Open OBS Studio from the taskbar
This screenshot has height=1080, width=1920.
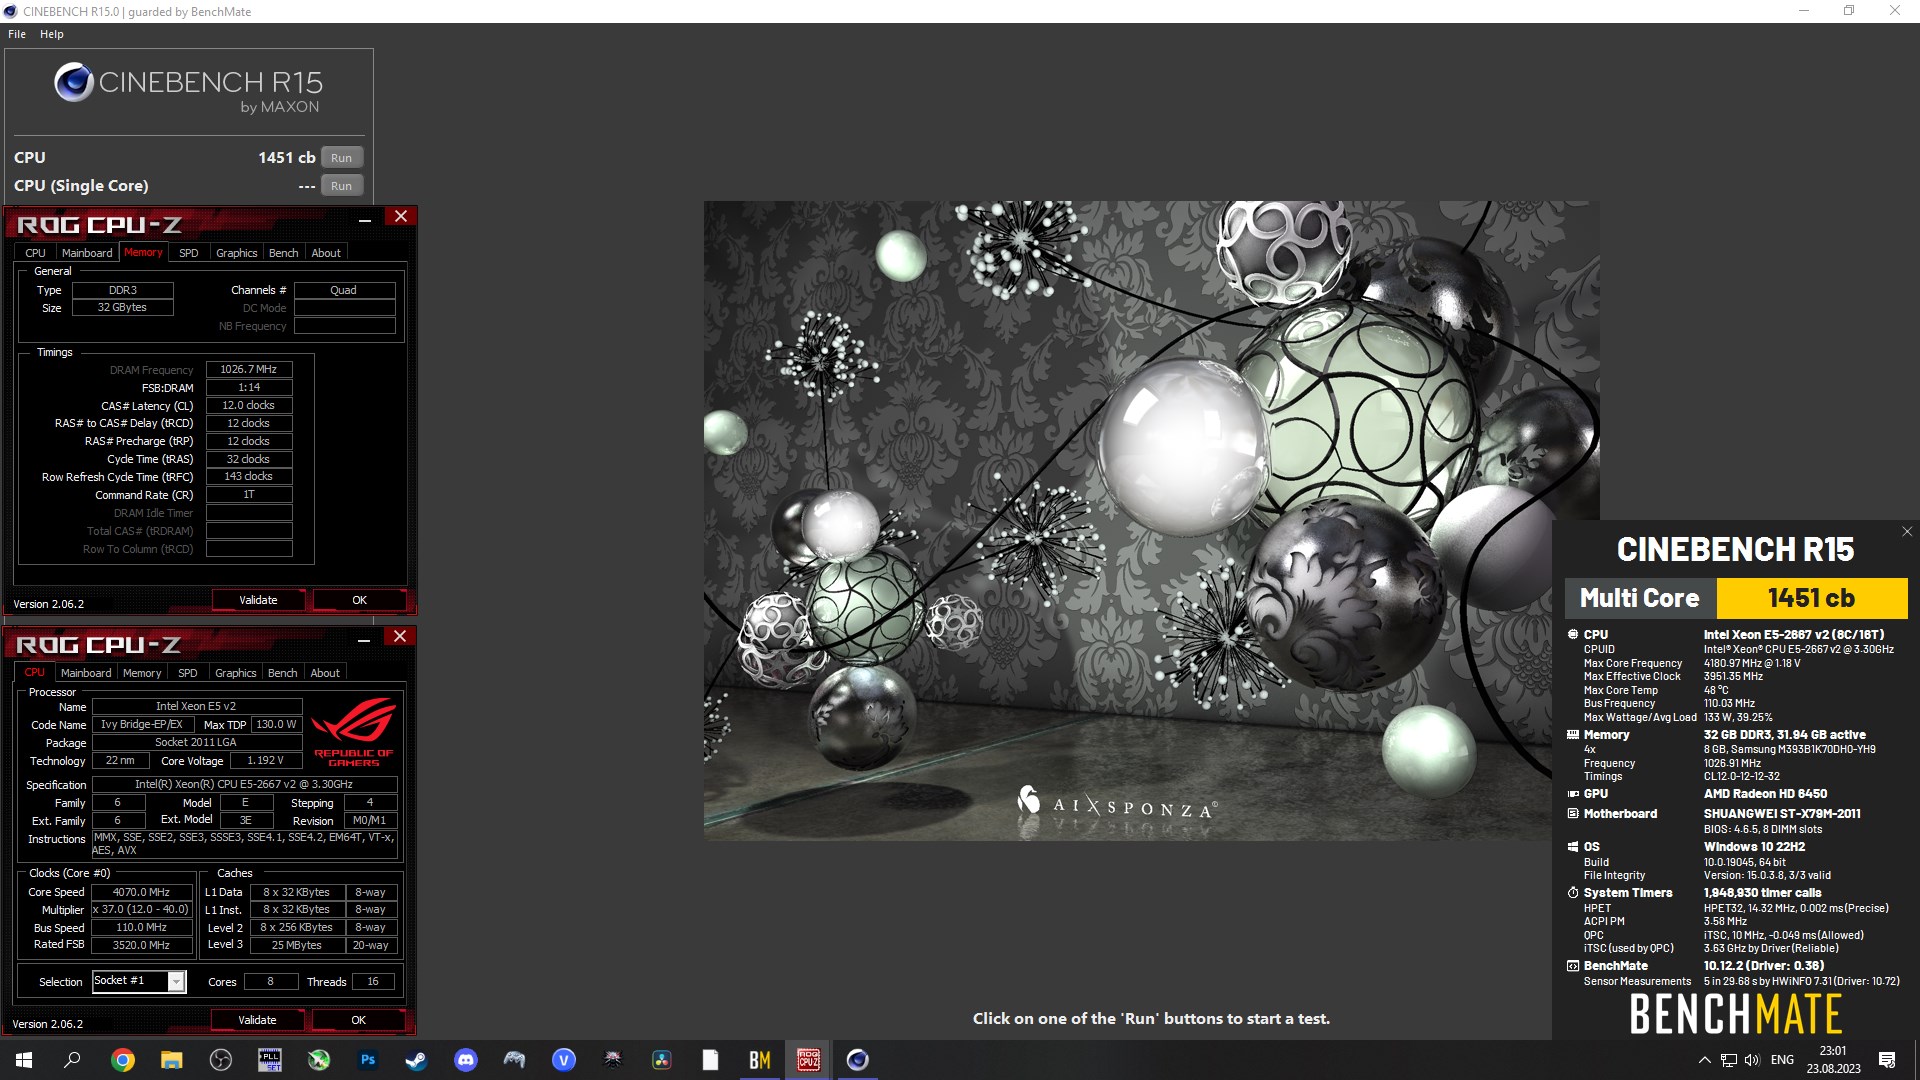click(x=221, y=1060)
